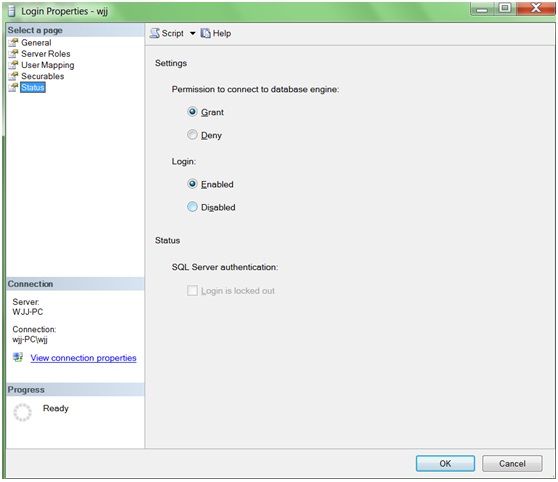Image resolution: width=558 pixels, height=482 pixels.
Task: Click the Cancel button
Action: click(x=512, y=463)
